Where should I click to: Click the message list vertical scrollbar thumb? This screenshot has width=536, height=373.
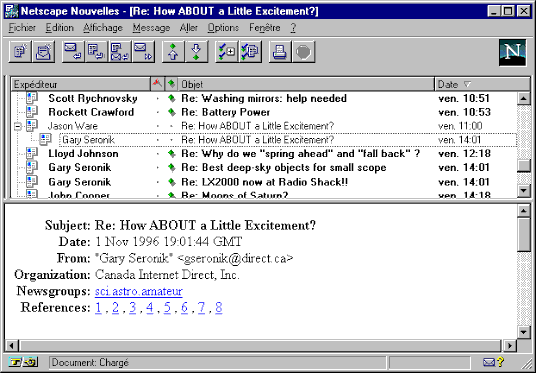point(524,166)
